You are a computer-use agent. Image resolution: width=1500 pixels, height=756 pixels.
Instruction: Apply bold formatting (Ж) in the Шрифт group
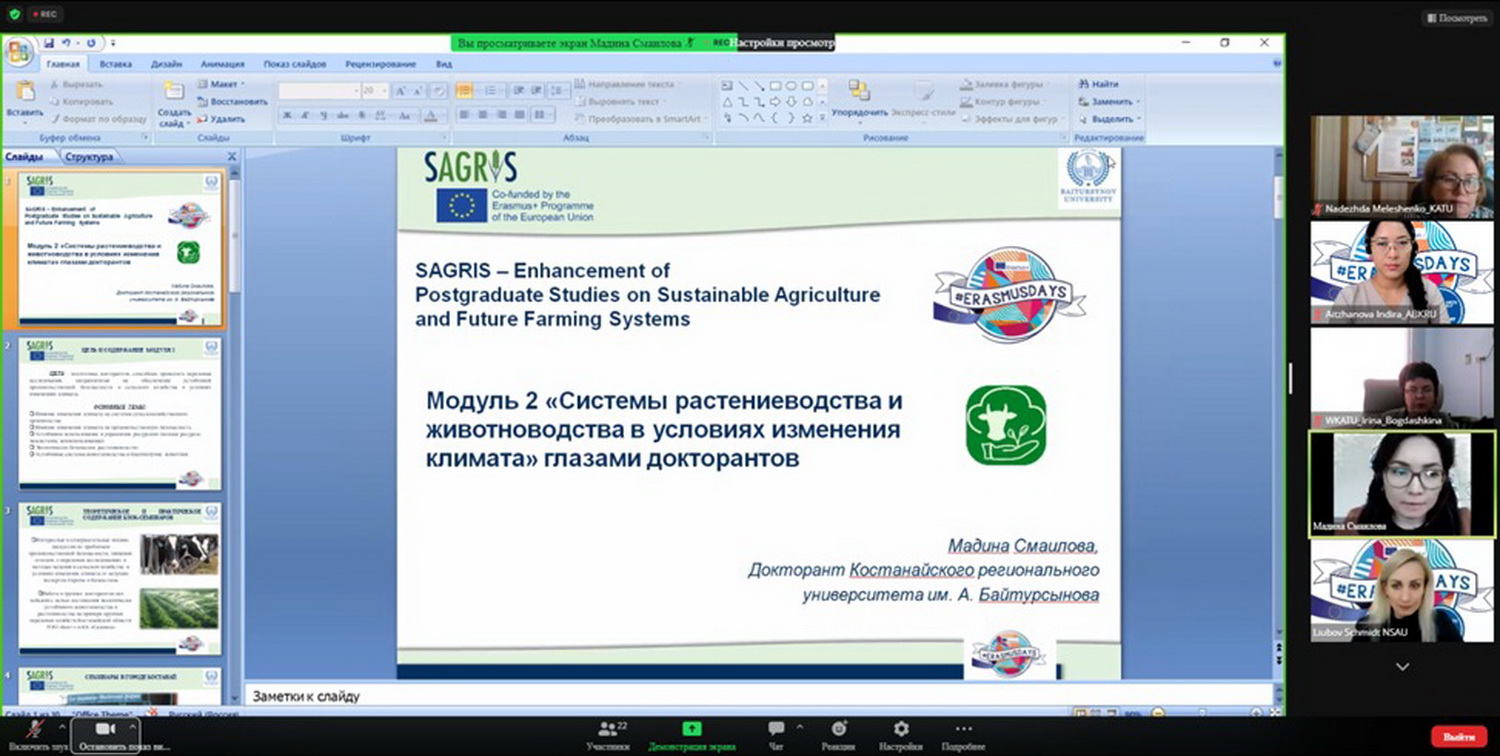(x=288, y=116)
